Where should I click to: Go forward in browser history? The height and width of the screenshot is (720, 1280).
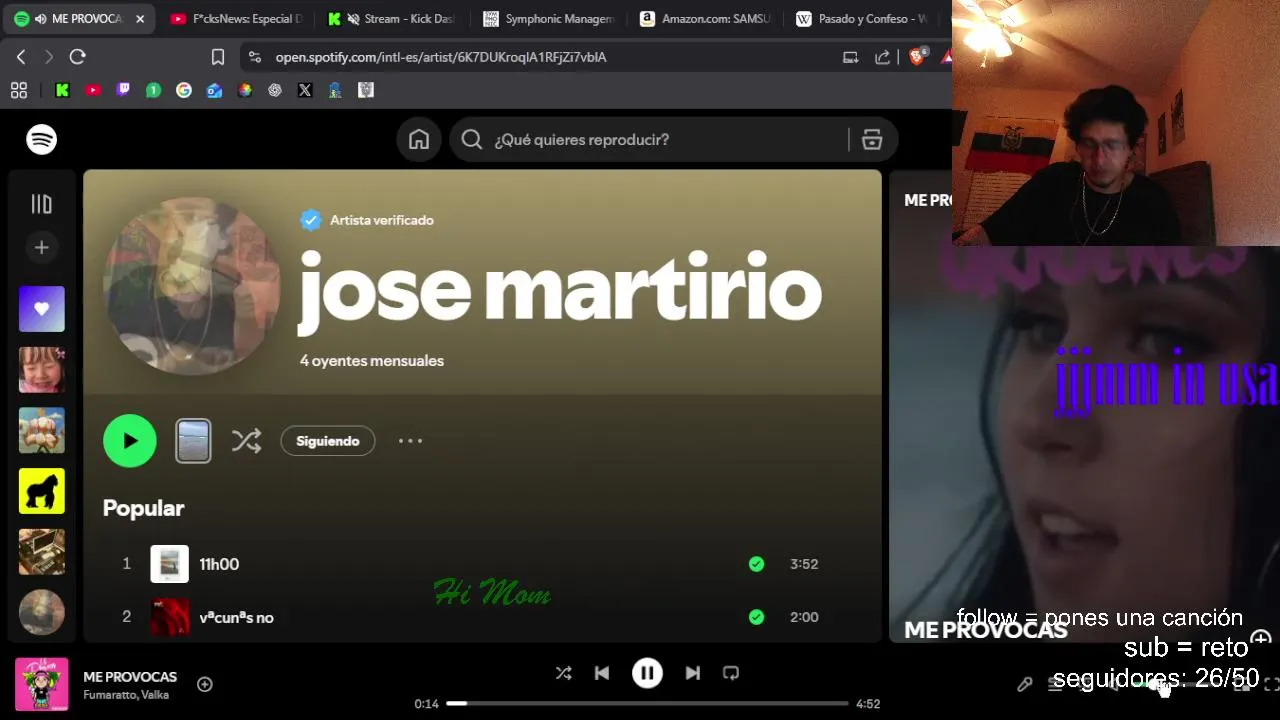[49, 57]
